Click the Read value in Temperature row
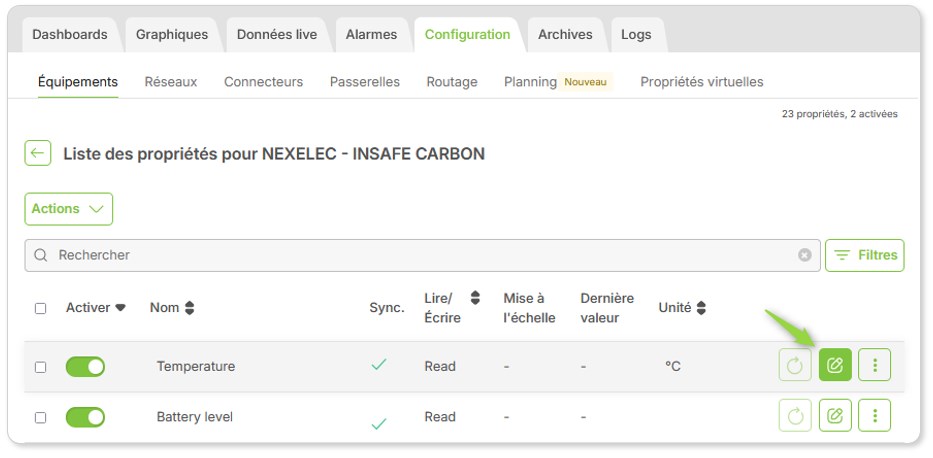The image size is (933, 458). coord(440,366)
